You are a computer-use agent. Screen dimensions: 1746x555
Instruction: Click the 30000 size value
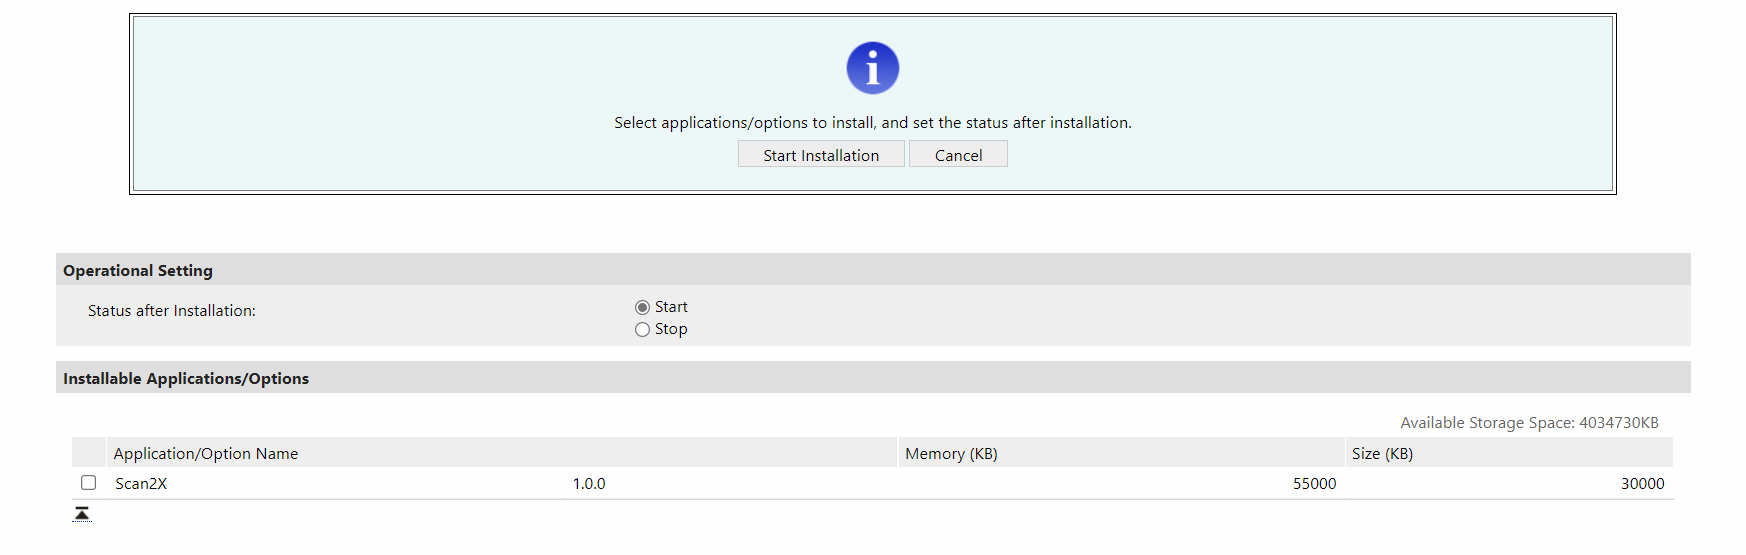(1642, 484)
